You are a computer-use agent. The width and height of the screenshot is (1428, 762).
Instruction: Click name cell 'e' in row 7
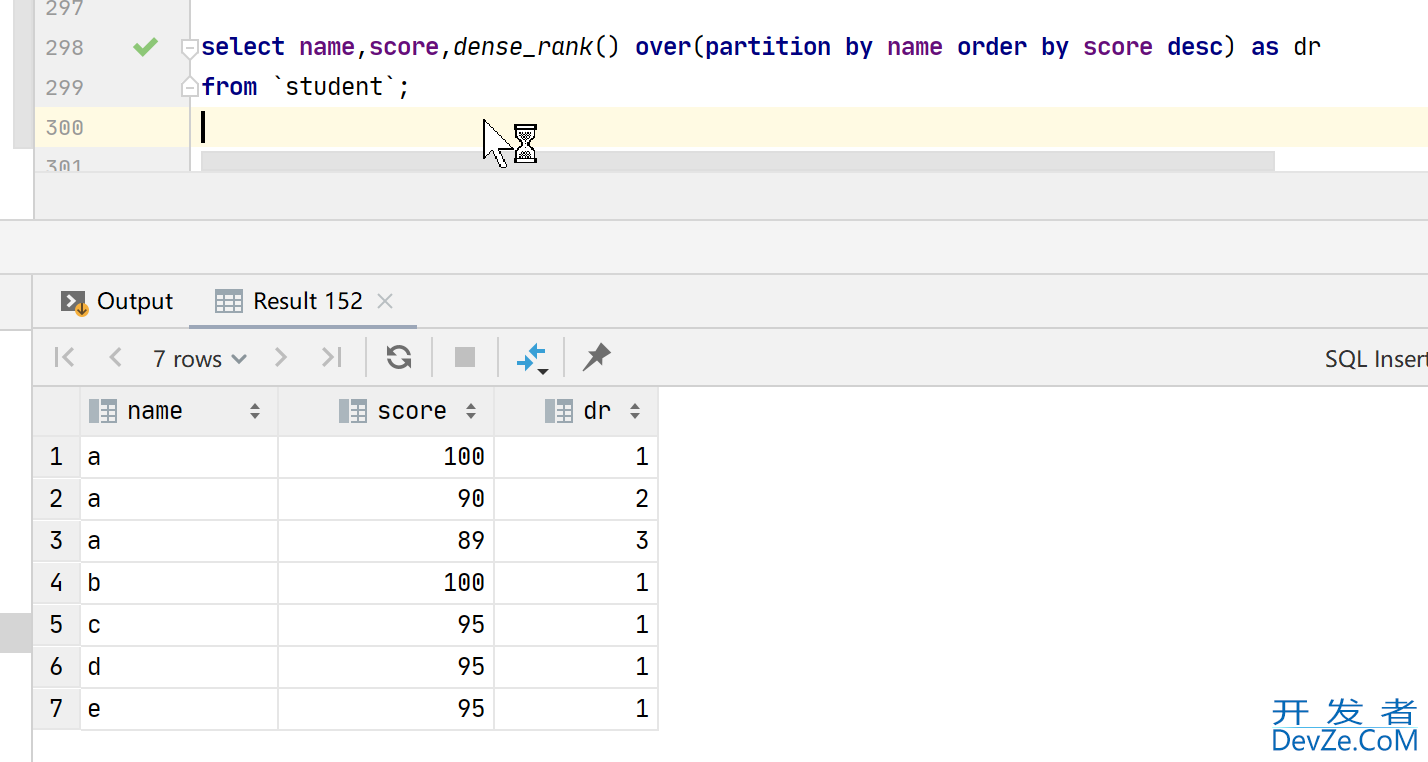click(x=179, y=709)
